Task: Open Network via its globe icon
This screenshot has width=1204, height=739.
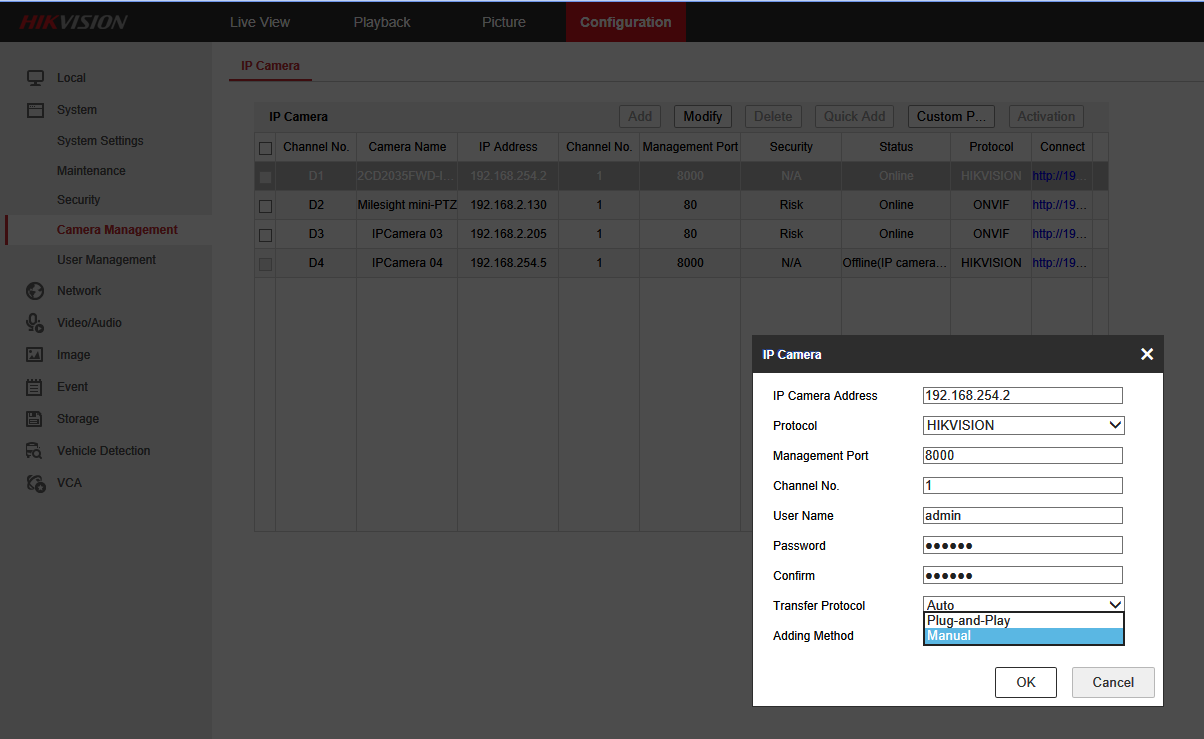Action: coord(35,291)
